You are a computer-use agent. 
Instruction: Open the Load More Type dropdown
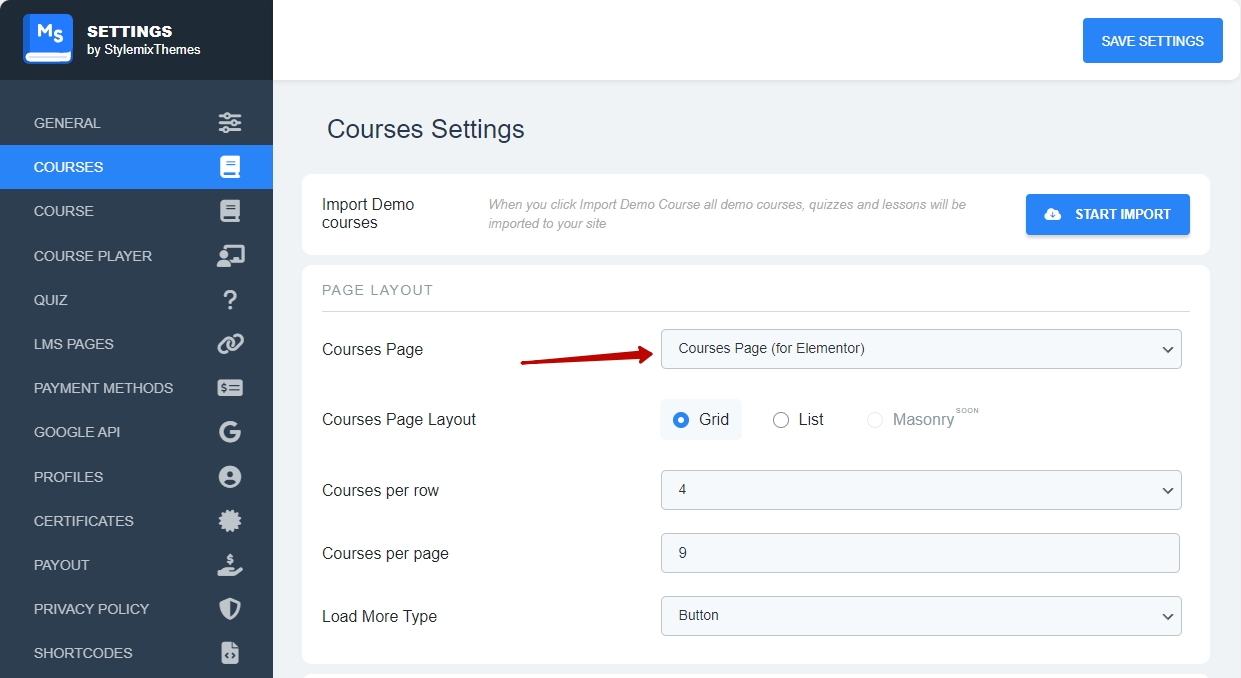click(x=920, y=616)
